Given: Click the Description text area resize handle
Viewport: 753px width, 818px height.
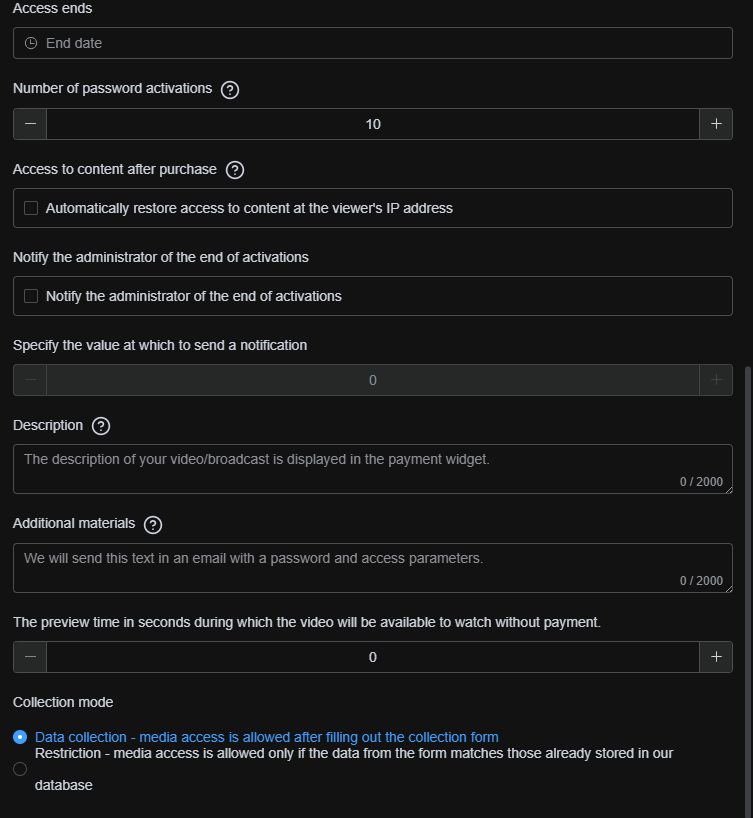Looking at the screenshot, I should 728,489.
